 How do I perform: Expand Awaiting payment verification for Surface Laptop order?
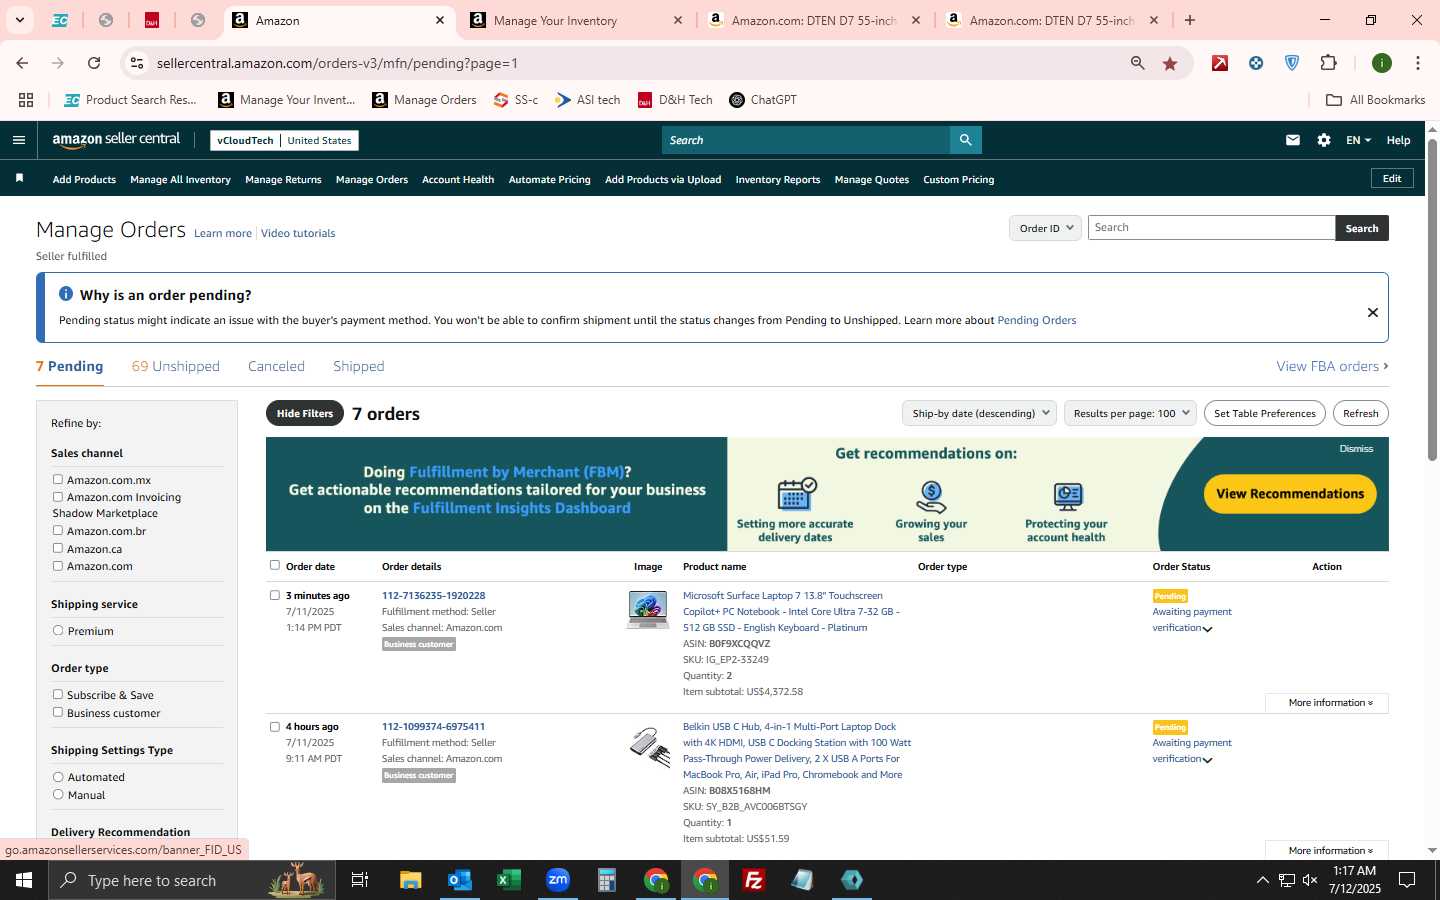pyautogui.click(x=1208, y=629)
